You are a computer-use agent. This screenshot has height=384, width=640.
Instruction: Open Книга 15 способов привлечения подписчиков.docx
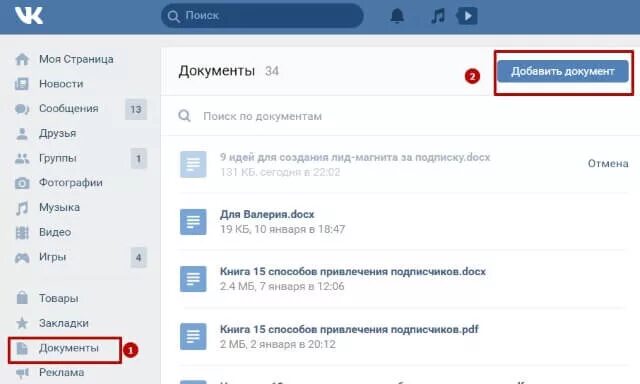(x=353, y=271)
